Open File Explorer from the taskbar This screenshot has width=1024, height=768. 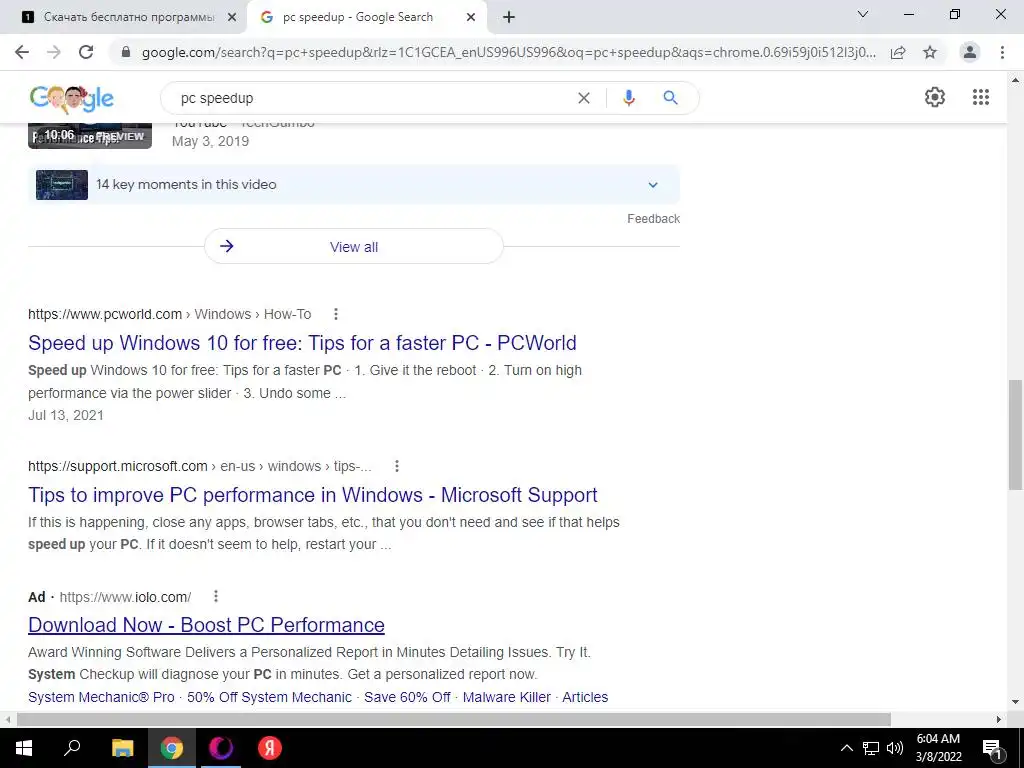[122, 748]
